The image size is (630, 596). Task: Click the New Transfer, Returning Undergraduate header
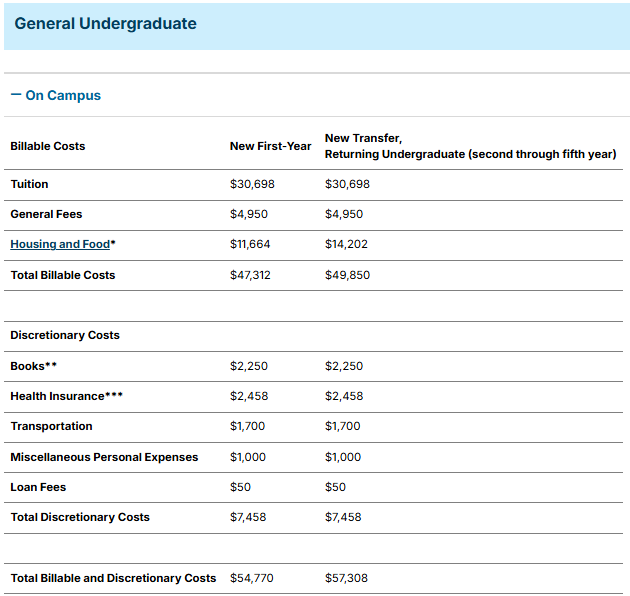pyautogui.click(x=470, y=146)
